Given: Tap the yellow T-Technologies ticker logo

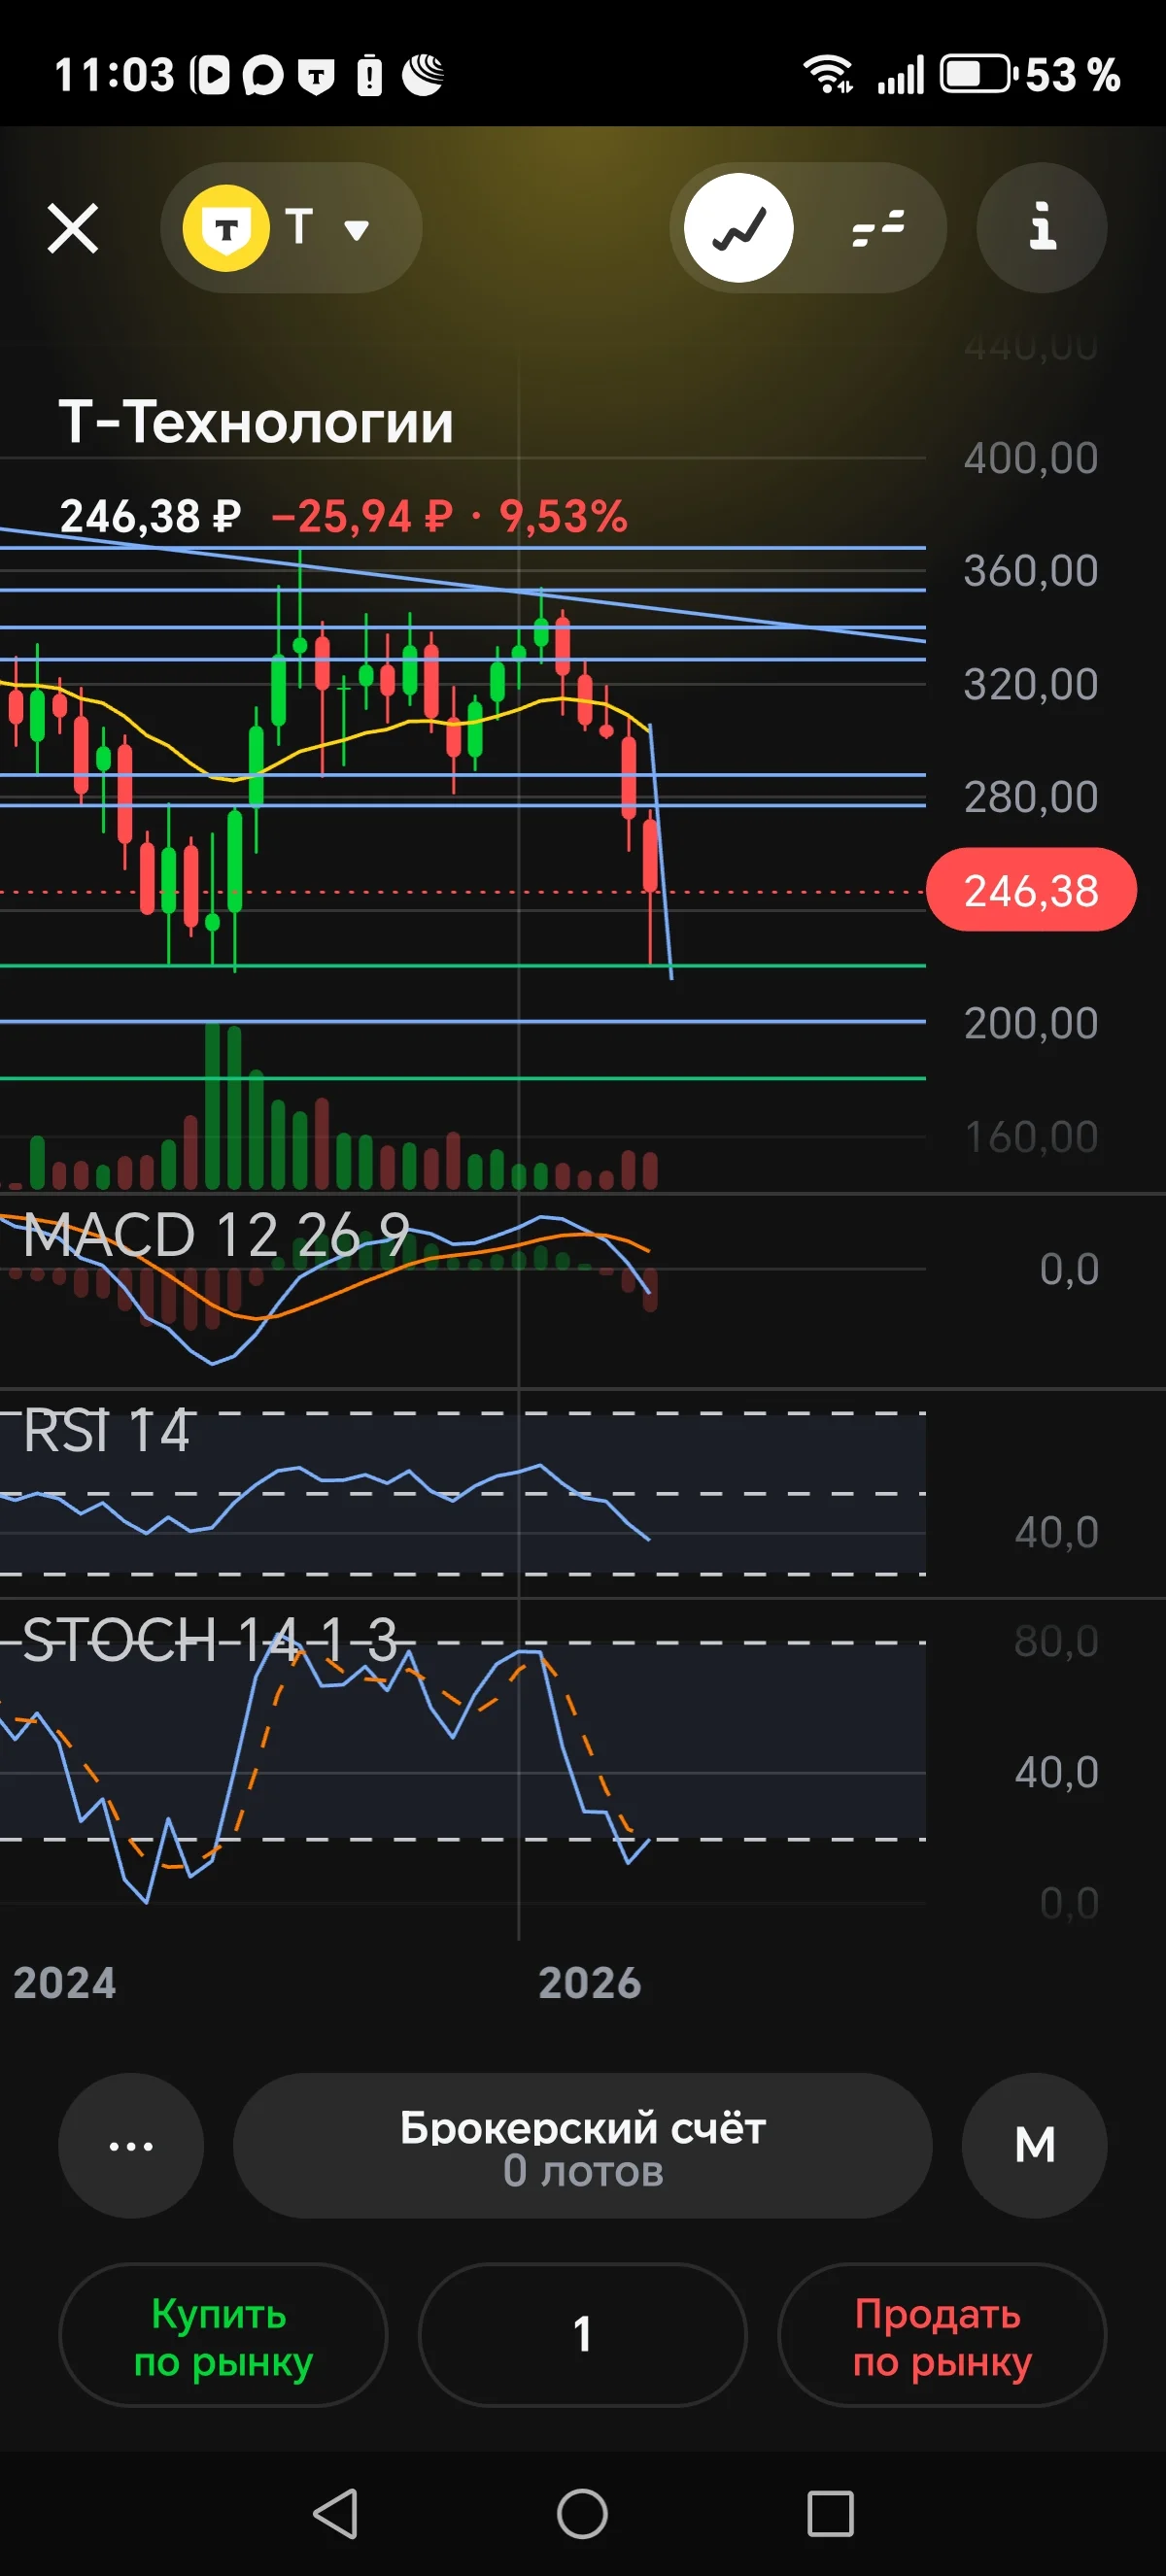Looking at the screenshot, I should pos(226,228).
